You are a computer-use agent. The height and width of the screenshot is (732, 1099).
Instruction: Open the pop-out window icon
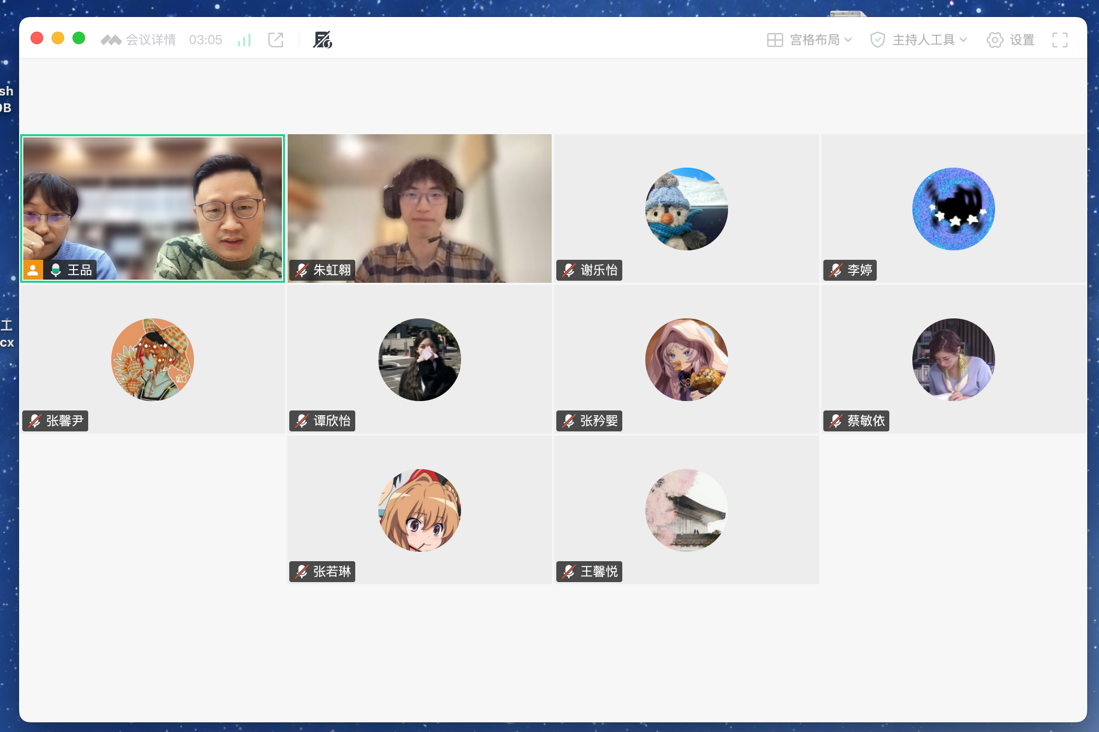[275, 39]
